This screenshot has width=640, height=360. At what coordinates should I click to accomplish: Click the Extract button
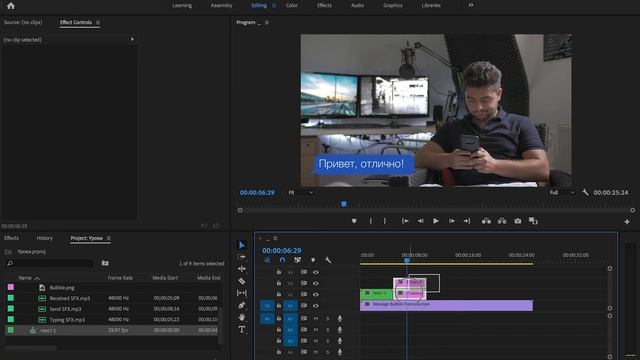click(502, 221)
